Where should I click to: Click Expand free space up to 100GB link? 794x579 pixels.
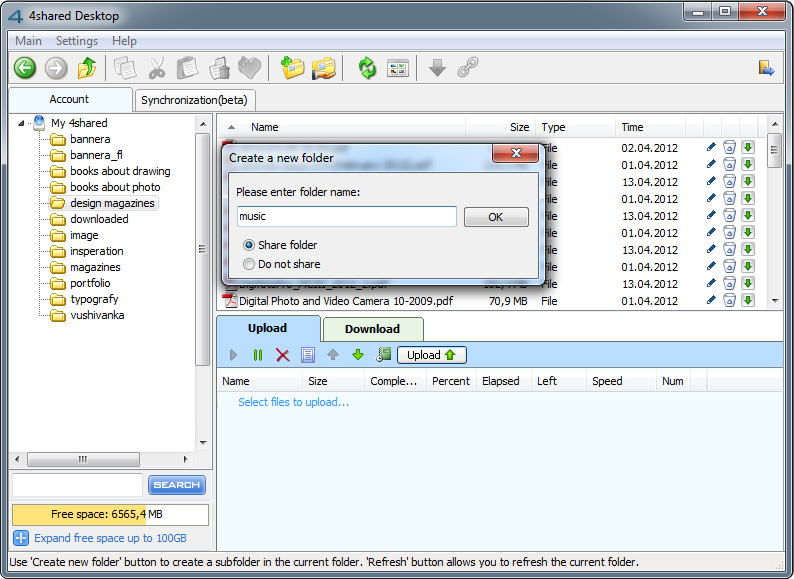pyautogui.click(x=110, y=538)
